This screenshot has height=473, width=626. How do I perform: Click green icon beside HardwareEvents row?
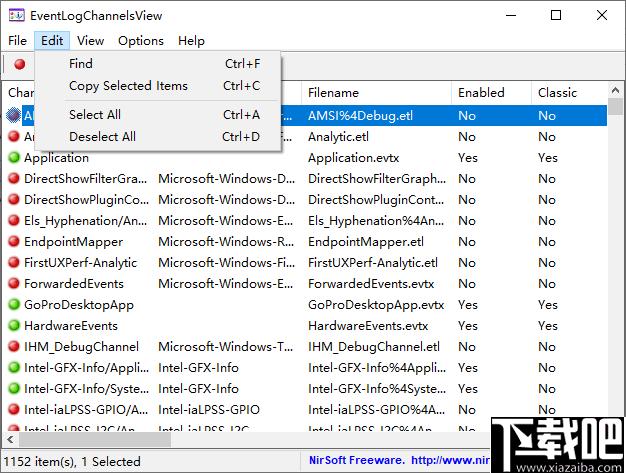[14, 325]
